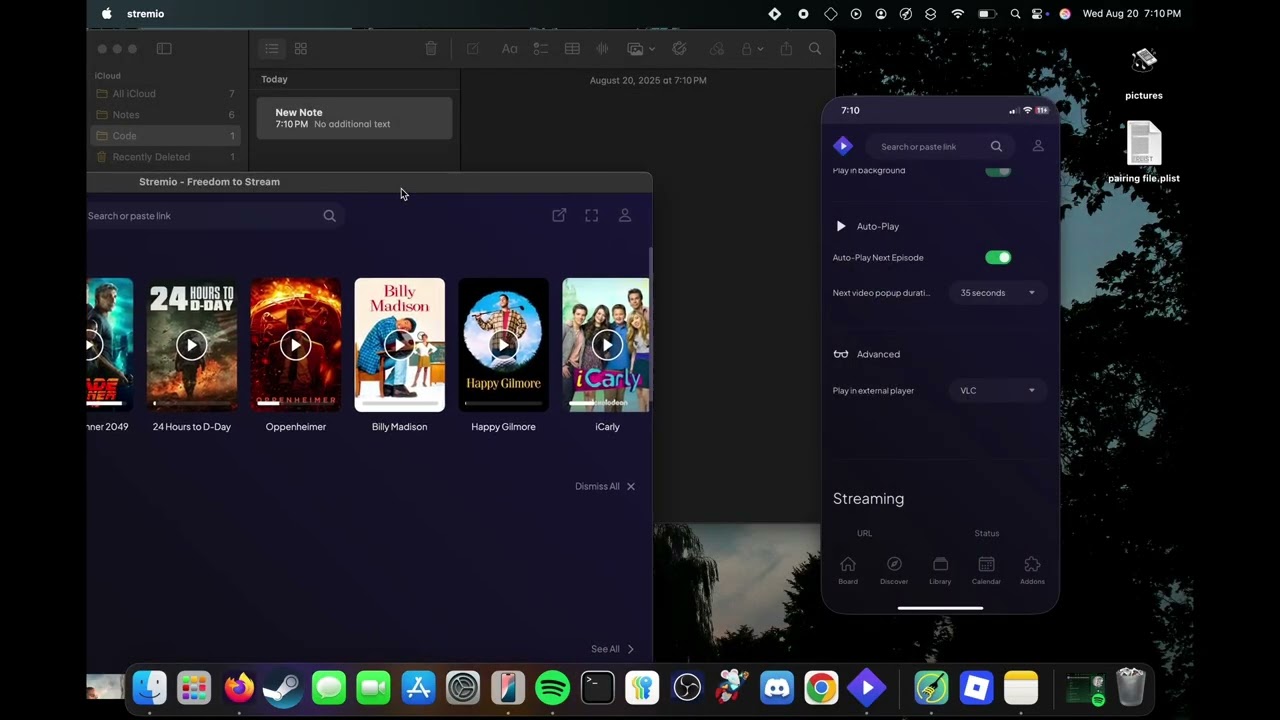This screenshot has height=720, width=1280.
Task: Open Stremio from the Dock
Action: (x=866, y=687)
